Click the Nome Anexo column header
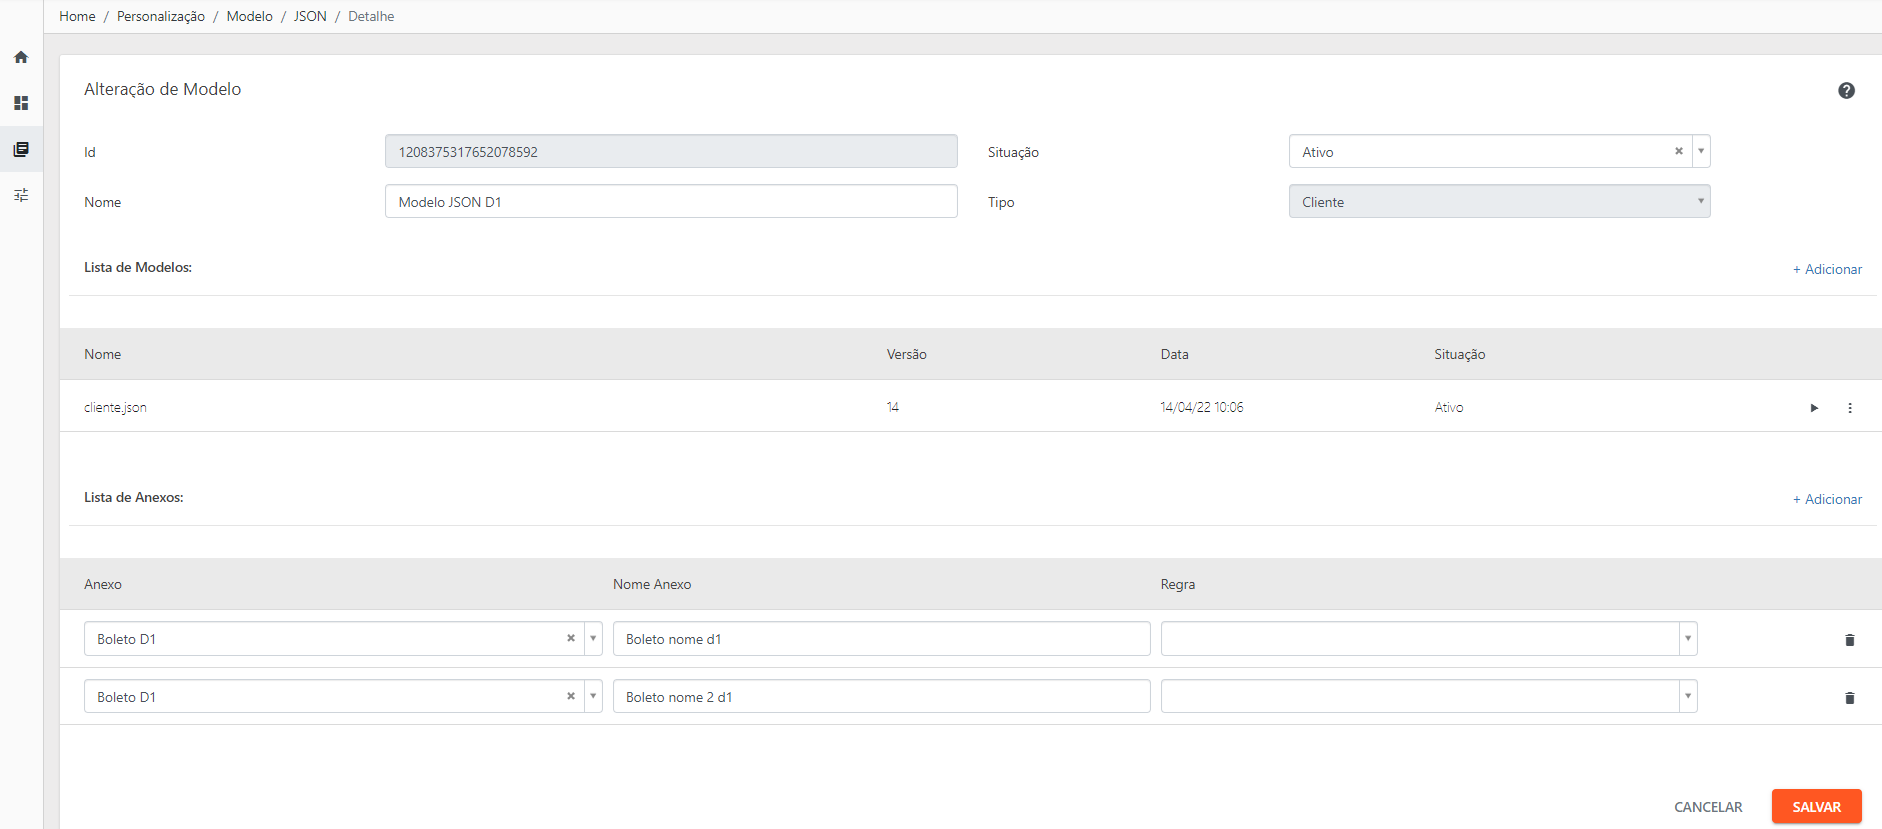This screenshot has height=829, width=1882. click(652, 584)
